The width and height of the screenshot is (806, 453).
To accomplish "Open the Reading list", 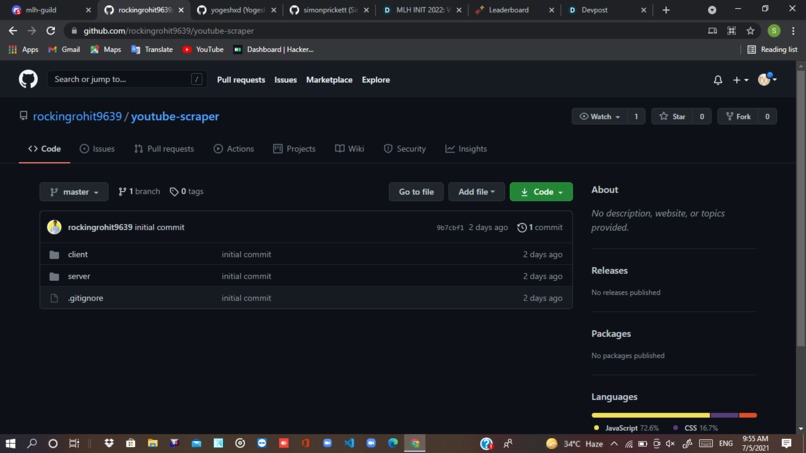I will [x=772, y=49].
